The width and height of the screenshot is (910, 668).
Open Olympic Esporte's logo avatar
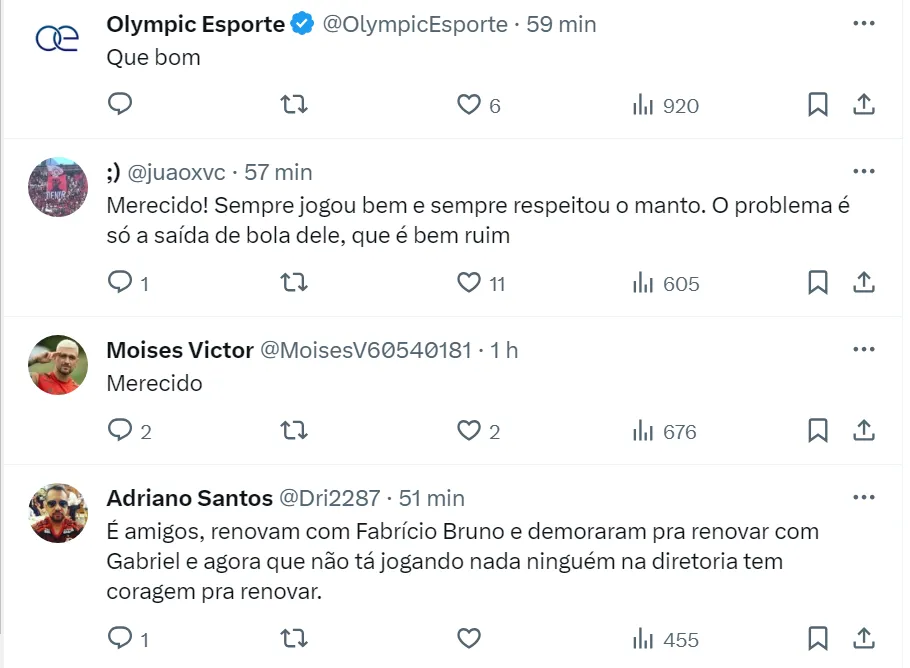[58, 38]
